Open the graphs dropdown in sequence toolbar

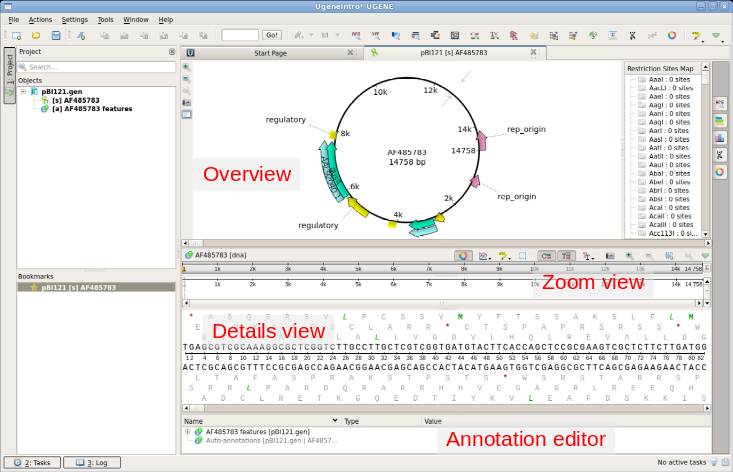point(484,256)
